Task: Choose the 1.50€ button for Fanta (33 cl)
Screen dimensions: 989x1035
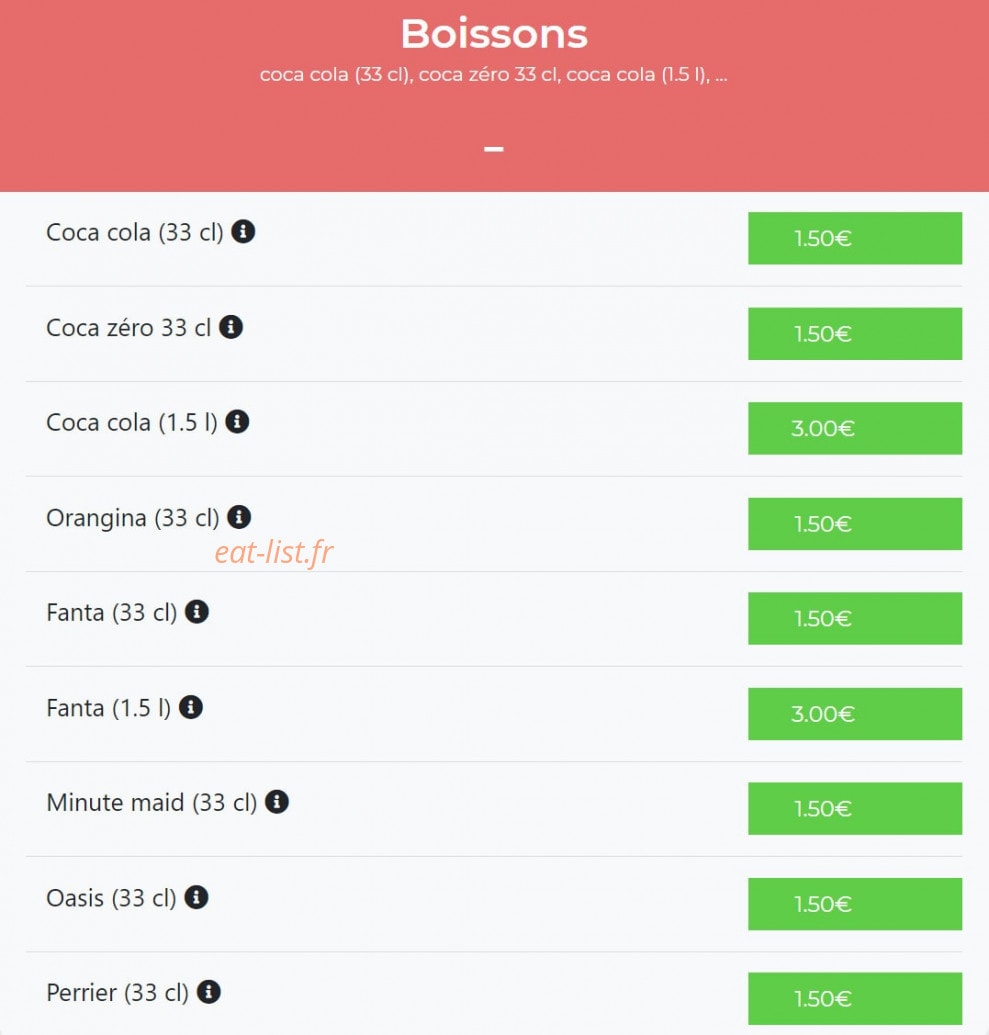Action: (x=855, y=618)
